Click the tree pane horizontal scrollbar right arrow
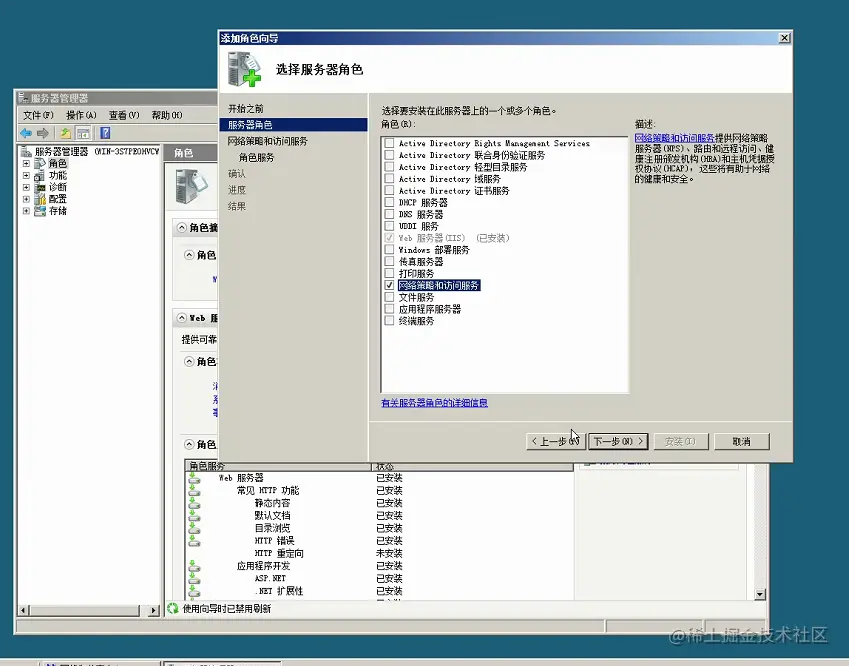 coord(153,610)
